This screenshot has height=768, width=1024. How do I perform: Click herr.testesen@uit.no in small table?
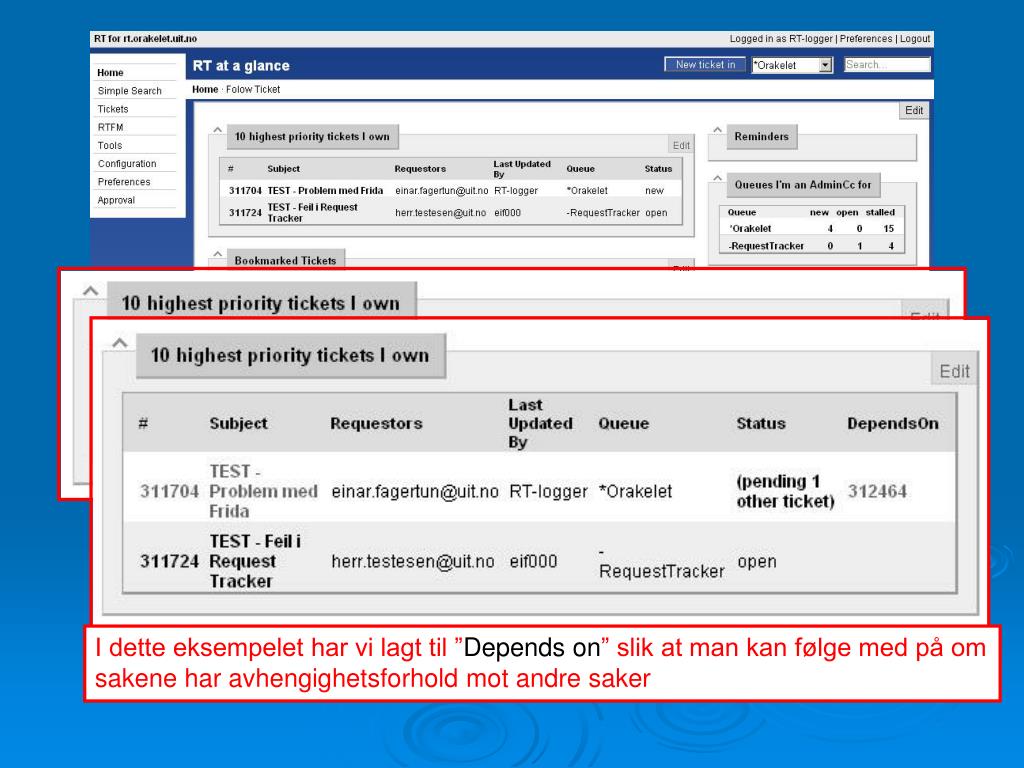440,213
